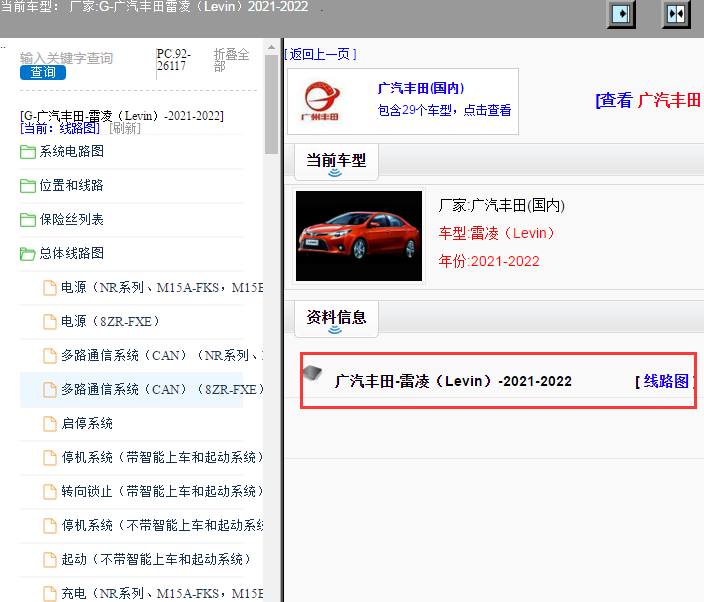704x602 pixels.
Task: Click the blue 查询 search button
Action: pos(43,72)
